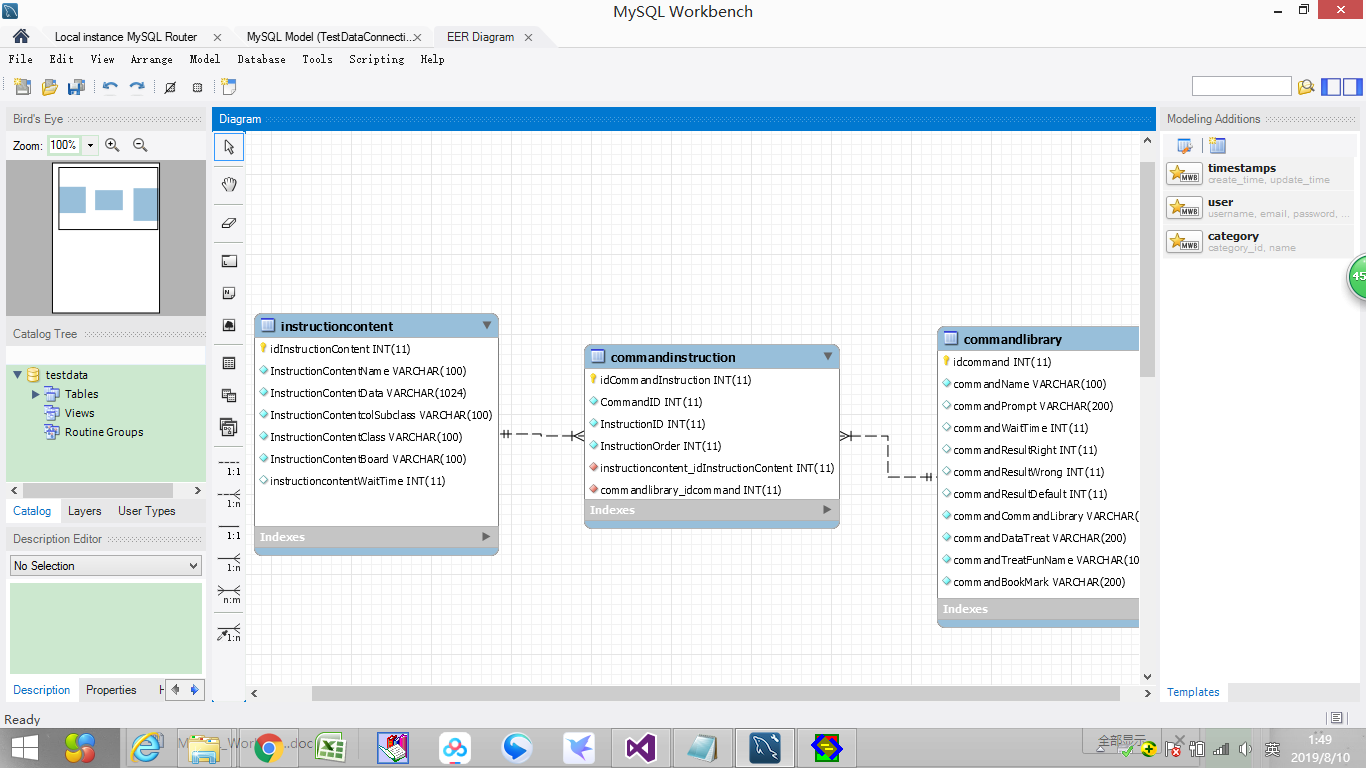
Task: Pick the n:m many-to-many relationship tool
Action: pyautogui.click(x=229, y=593)
